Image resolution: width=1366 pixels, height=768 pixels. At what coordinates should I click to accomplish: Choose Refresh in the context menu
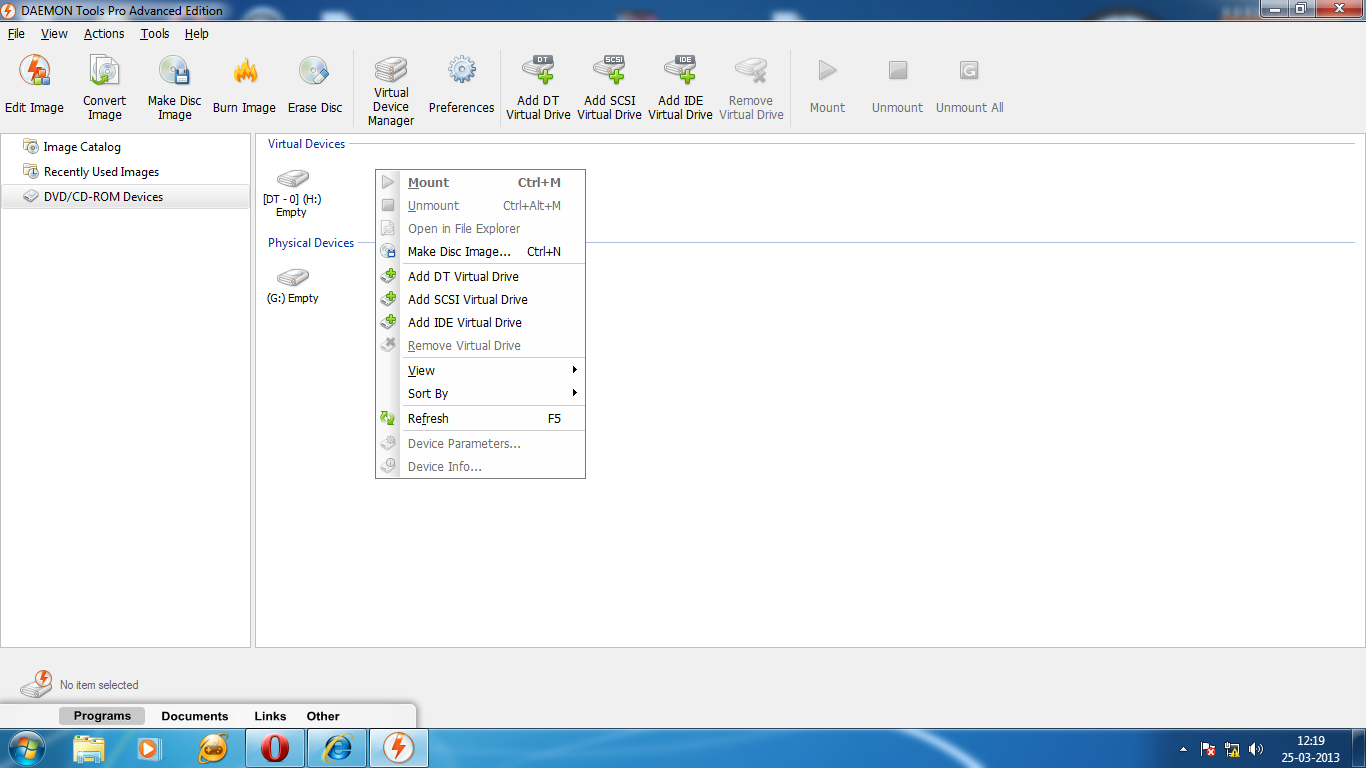[x=480, y=418]
